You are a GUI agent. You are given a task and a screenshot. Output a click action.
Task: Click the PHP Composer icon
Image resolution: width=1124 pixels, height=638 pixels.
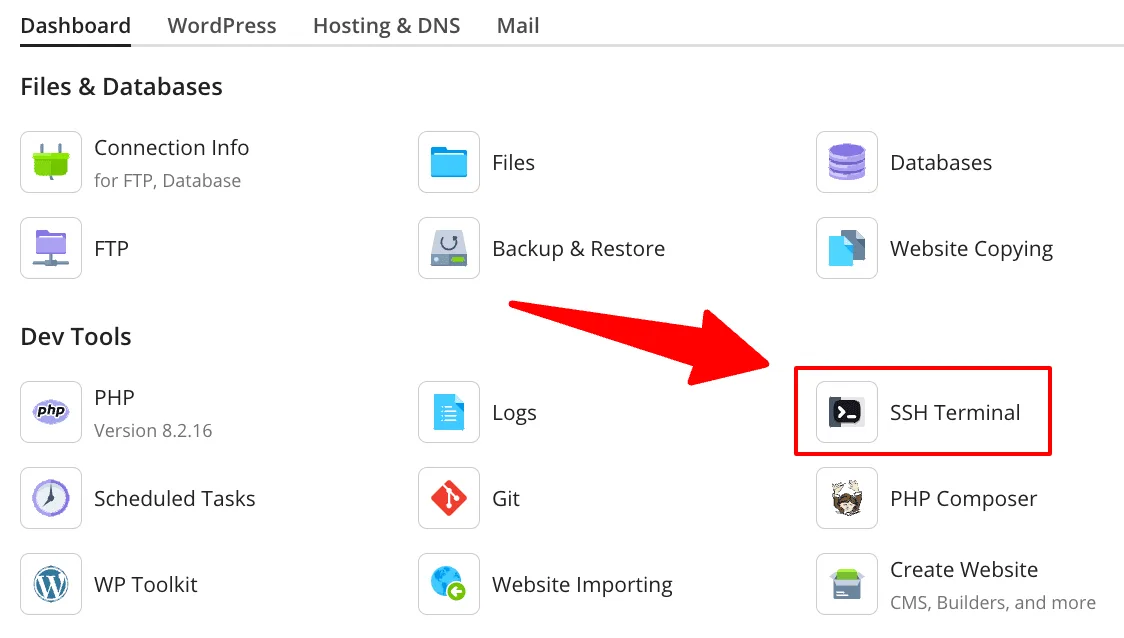pyautogui.click(x=847, y=498)
